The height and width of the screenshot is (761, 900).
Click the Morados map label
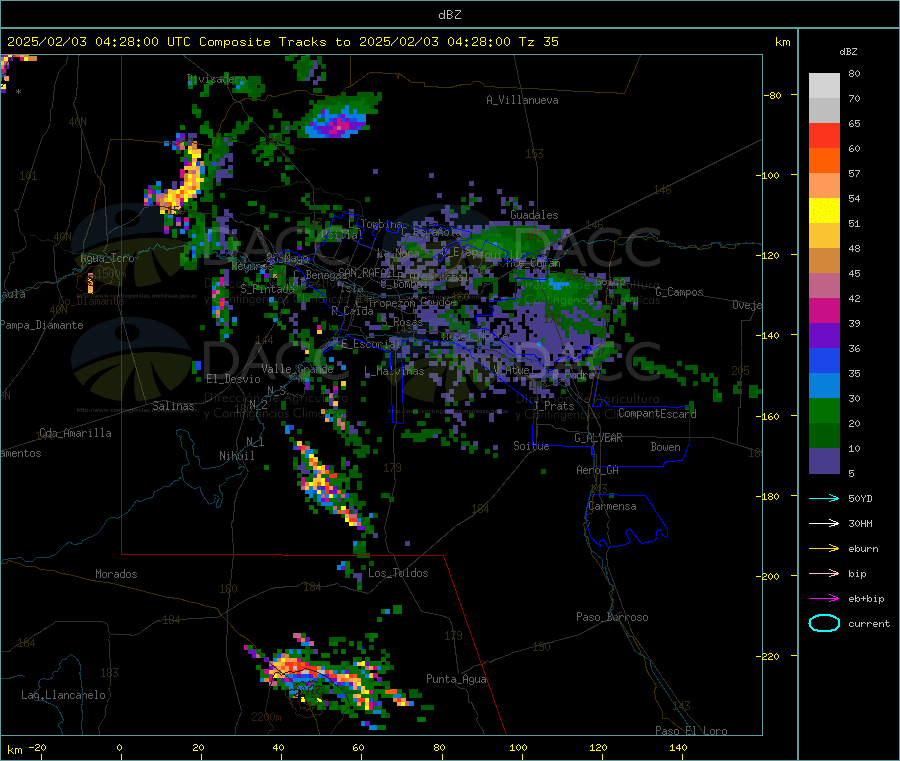point(117,574)
